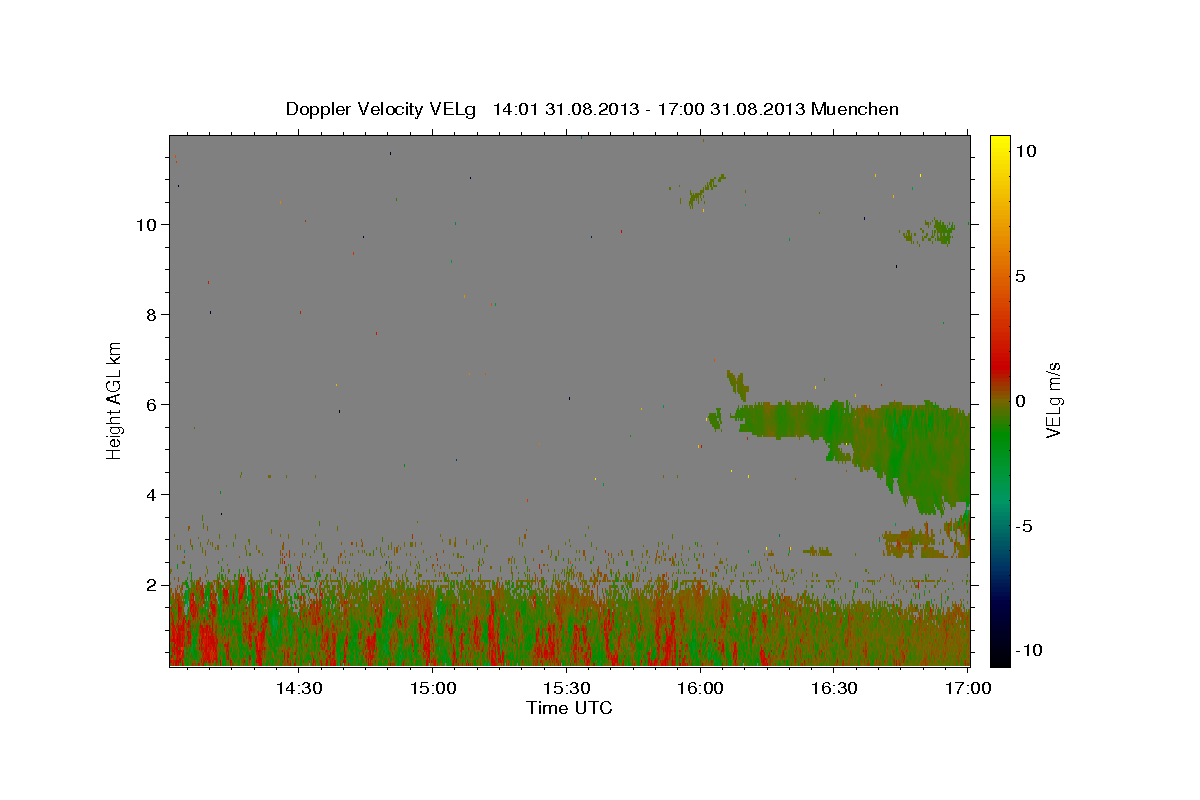The height and width of the screenshot is (800, 1200).
Task: Click the height axis label '2'
Action: point(153,584)
